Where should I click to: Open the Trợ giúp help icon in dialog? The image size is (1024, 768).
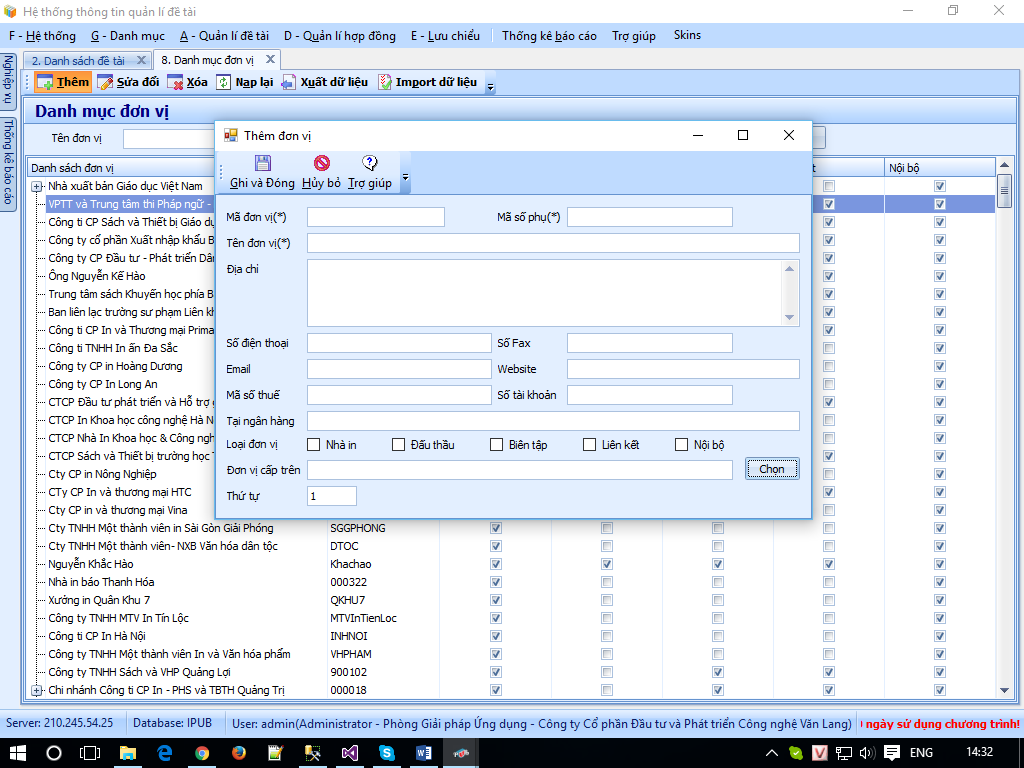coord(369,163)
